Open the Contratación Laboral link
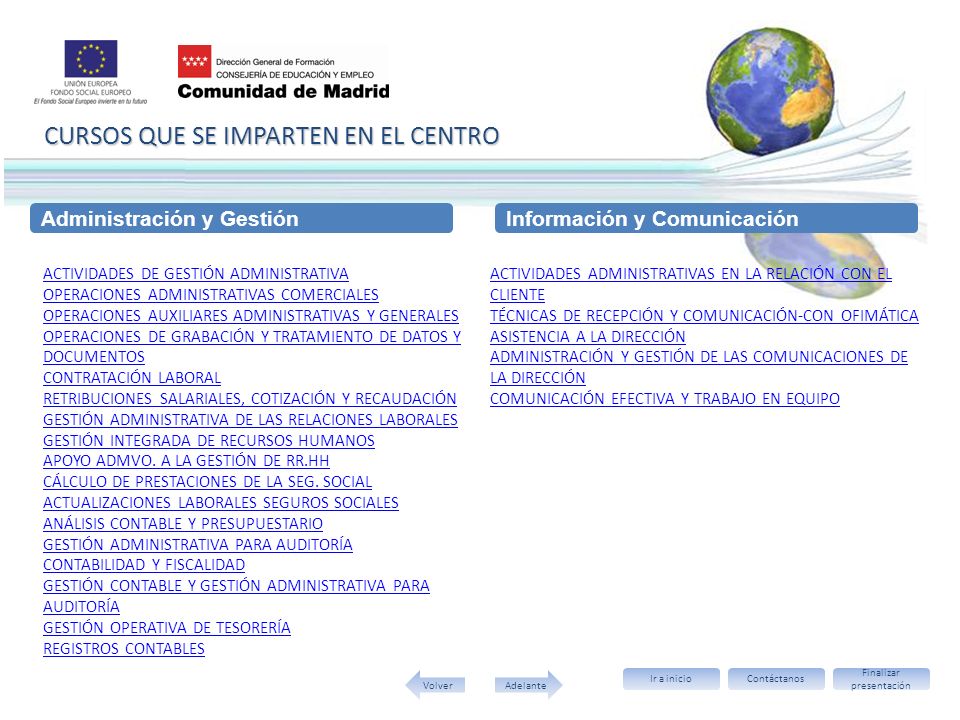960x720 pixels. [x=132, y=378]
